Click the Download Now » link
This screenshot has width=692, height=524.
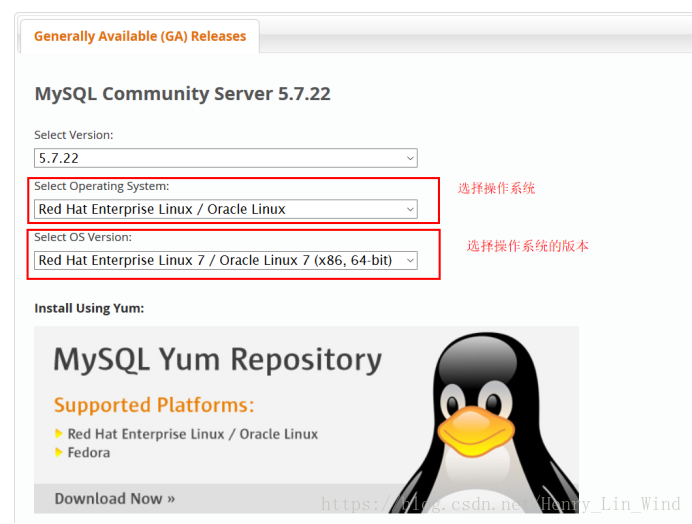tap(115, 499)
